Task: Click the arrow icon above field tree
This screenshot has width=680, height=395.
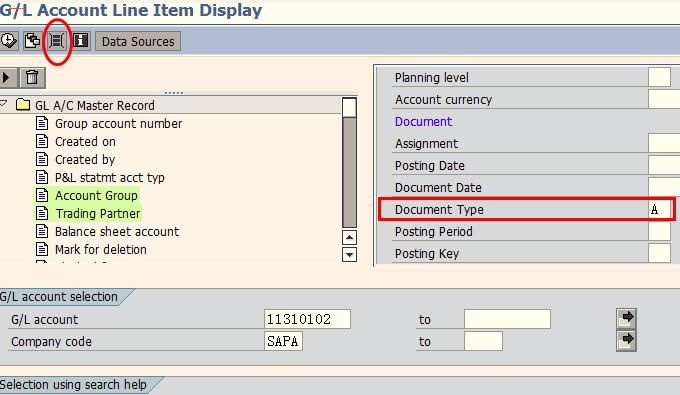Action: pos(8,78)
